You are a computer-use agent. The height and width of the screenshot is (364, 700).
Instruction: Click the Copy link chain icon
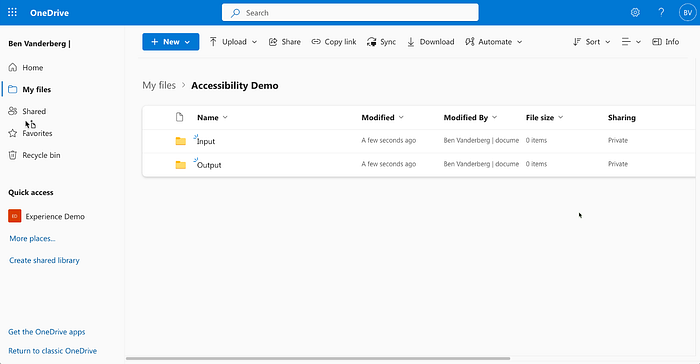[x=316, y=42]
